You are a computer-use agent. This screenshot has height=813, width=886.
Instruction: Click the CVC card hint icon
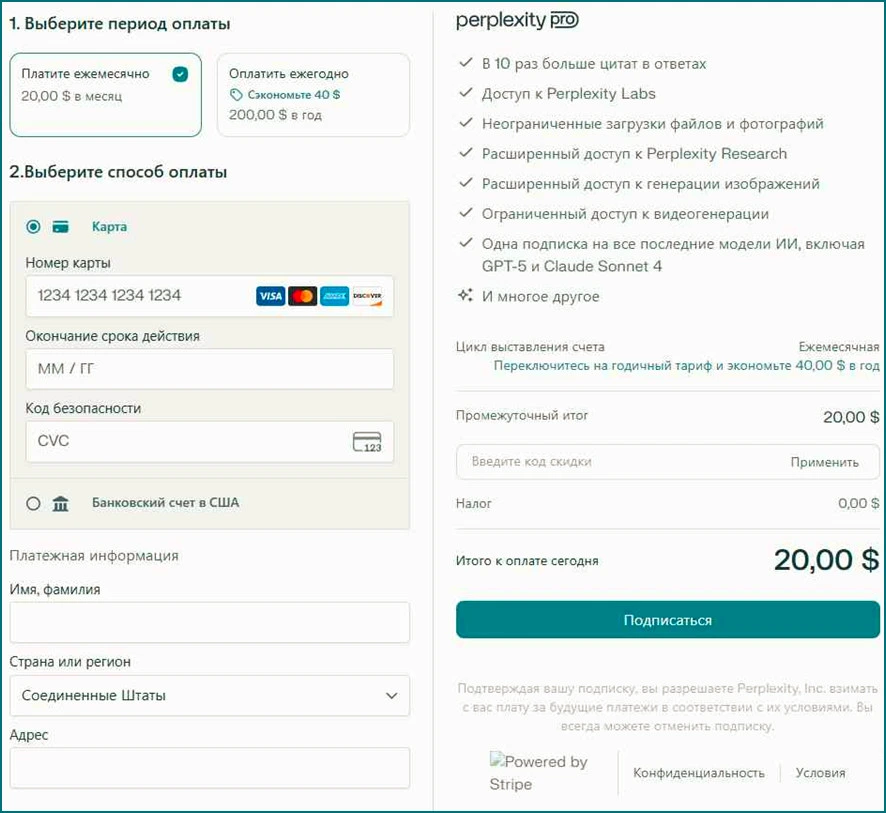point(367,442)
